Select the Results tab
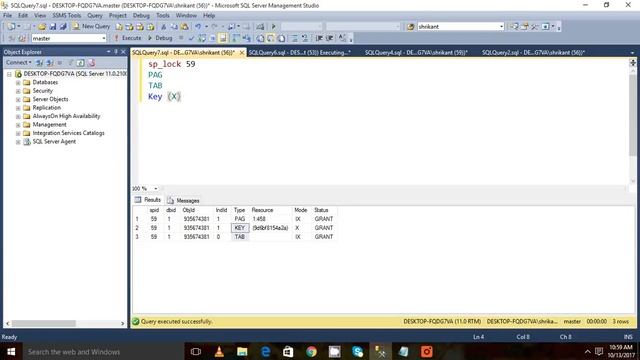 pos(148,200)
